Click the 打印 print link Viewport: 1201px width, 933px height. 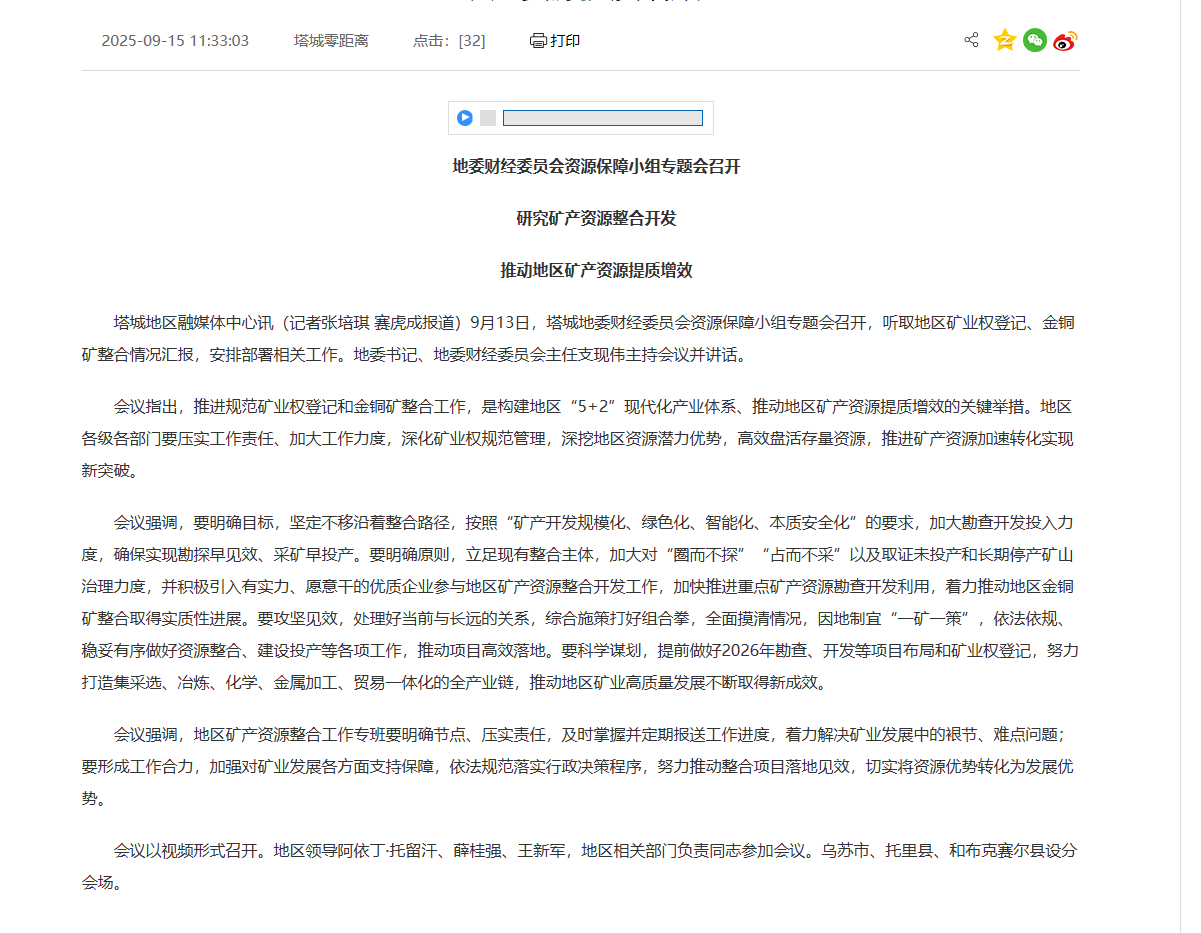click(x=565, y=41)
